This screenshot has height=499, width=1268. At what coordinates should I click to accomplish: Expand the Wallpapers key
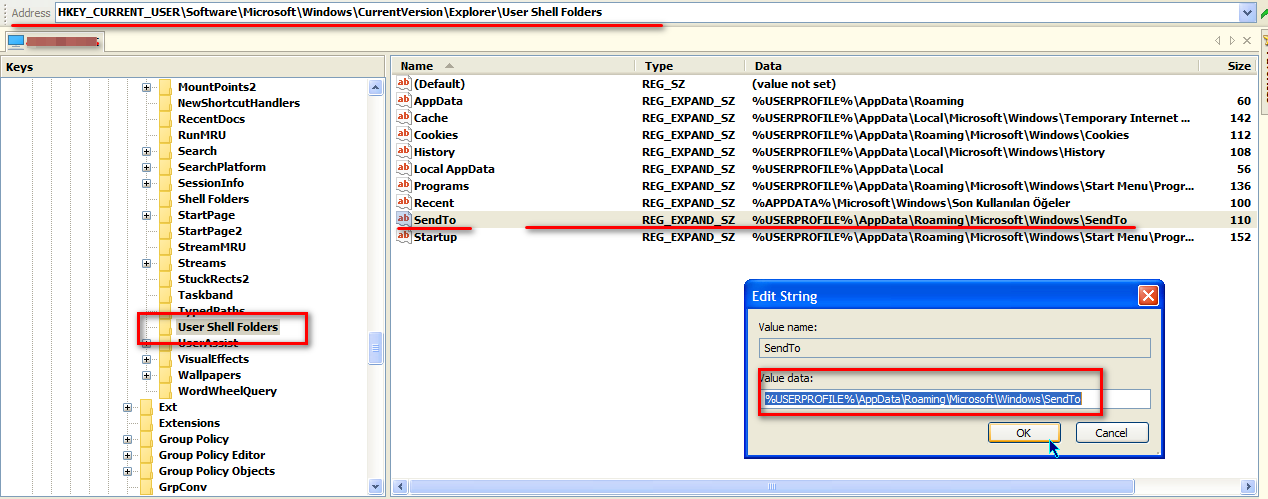pyautogui.click(x=146, y=375)
